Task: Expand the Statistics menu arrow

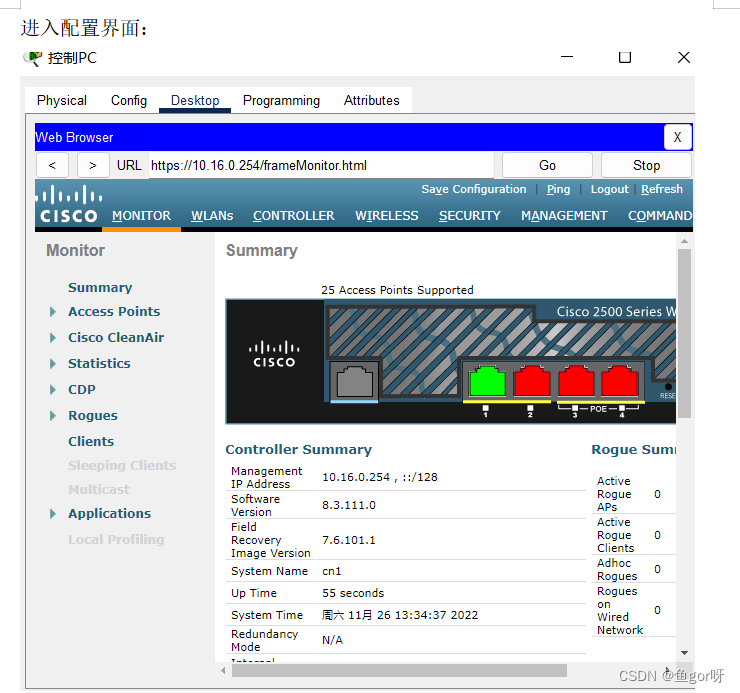Action: pyautogui.click(x=53, y=363)
